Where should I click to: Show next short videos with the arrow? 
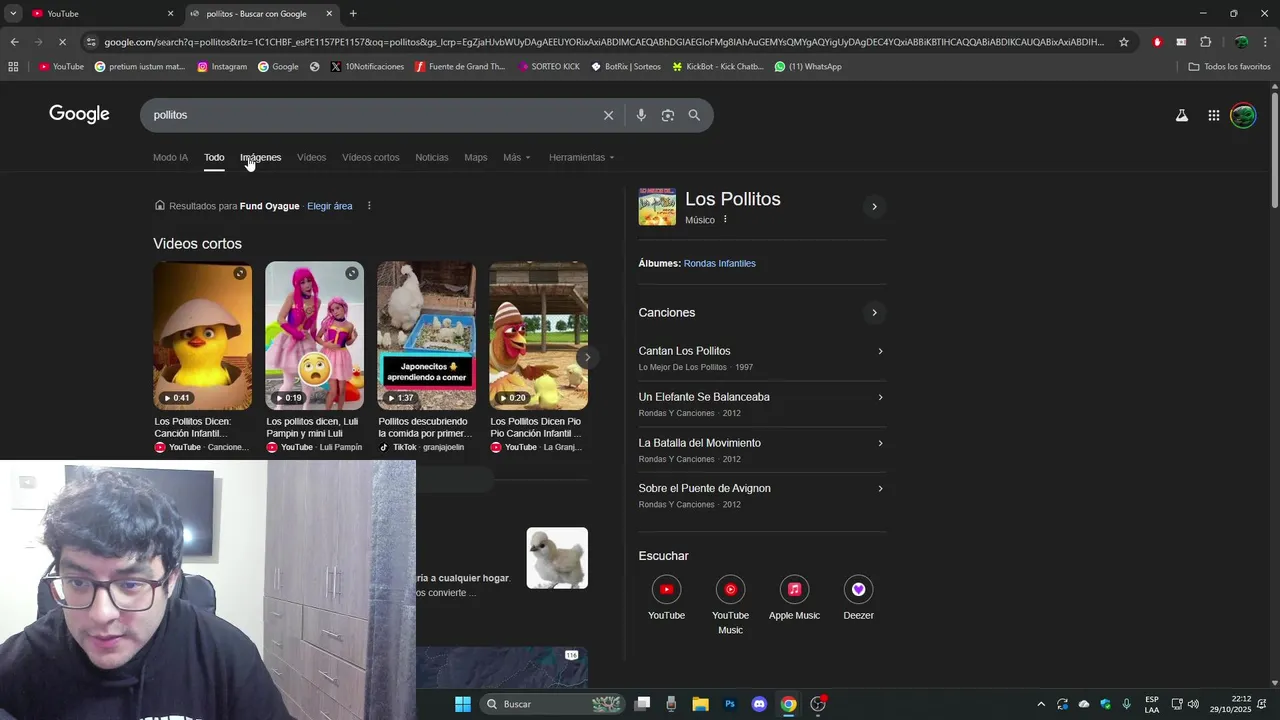[587, 357]
